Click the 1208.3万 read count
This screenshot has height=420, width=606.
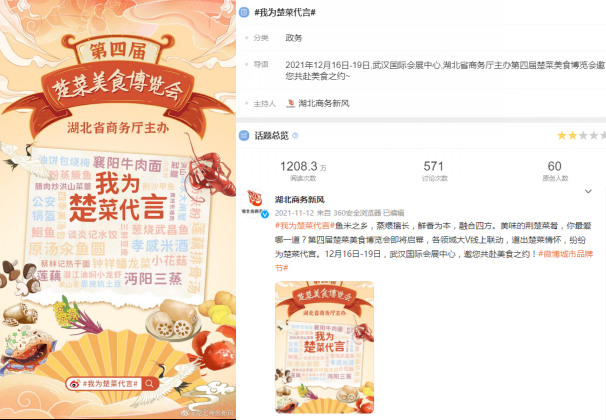[x=303, y=167]
